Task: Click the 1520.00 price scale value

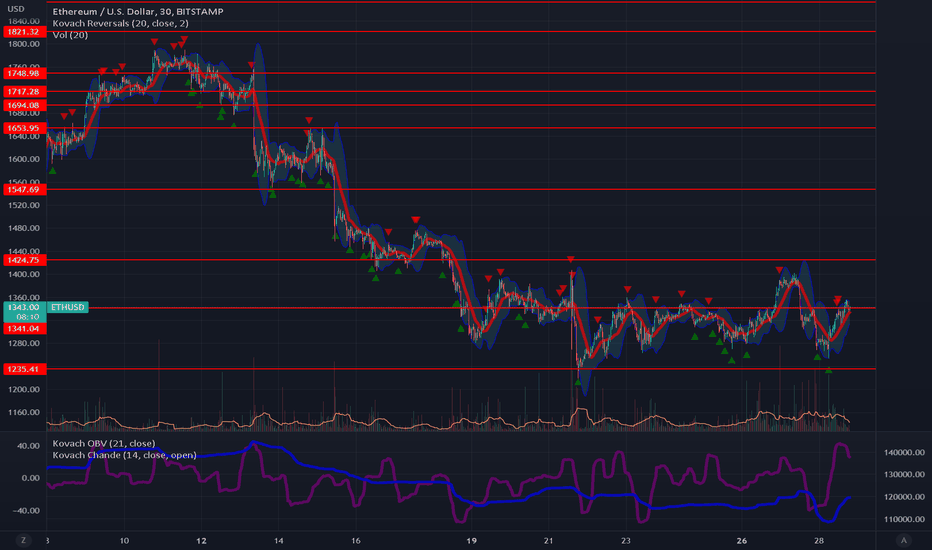Action: click(24, 205)
